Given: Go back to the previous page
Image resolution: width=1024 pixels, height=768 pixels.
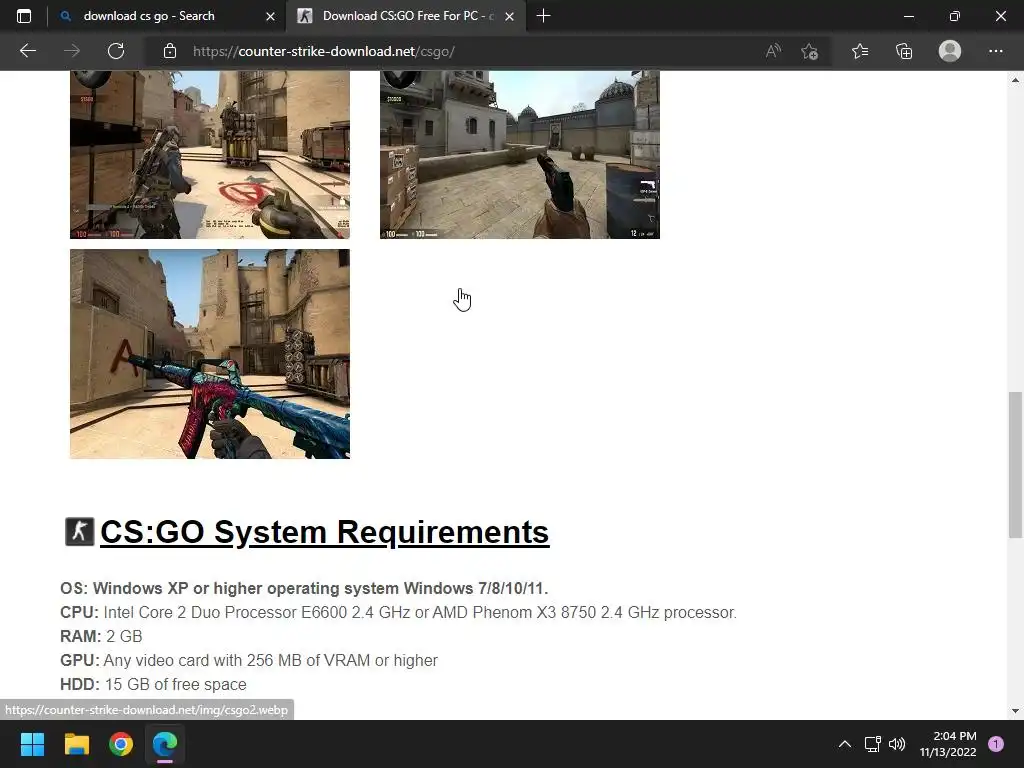Looking at the screenshot, I should point(27,51).
